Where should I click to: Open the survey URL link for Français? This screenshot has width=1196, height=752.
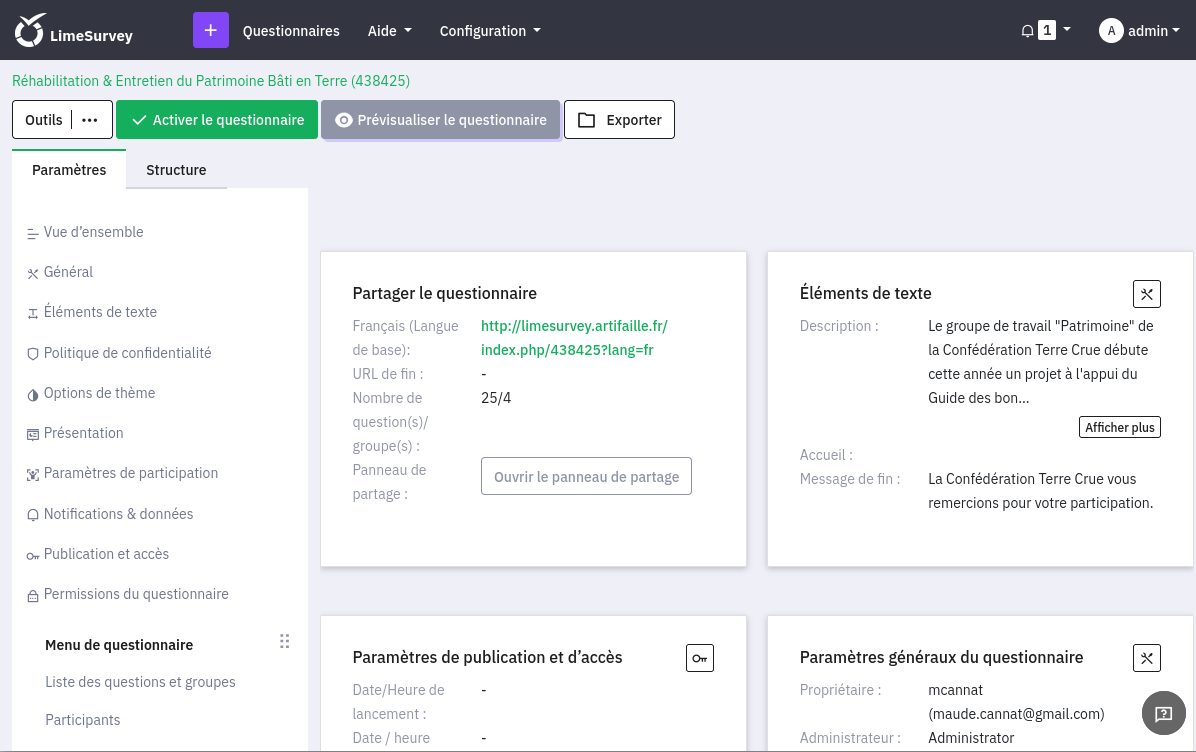(574, 338)
